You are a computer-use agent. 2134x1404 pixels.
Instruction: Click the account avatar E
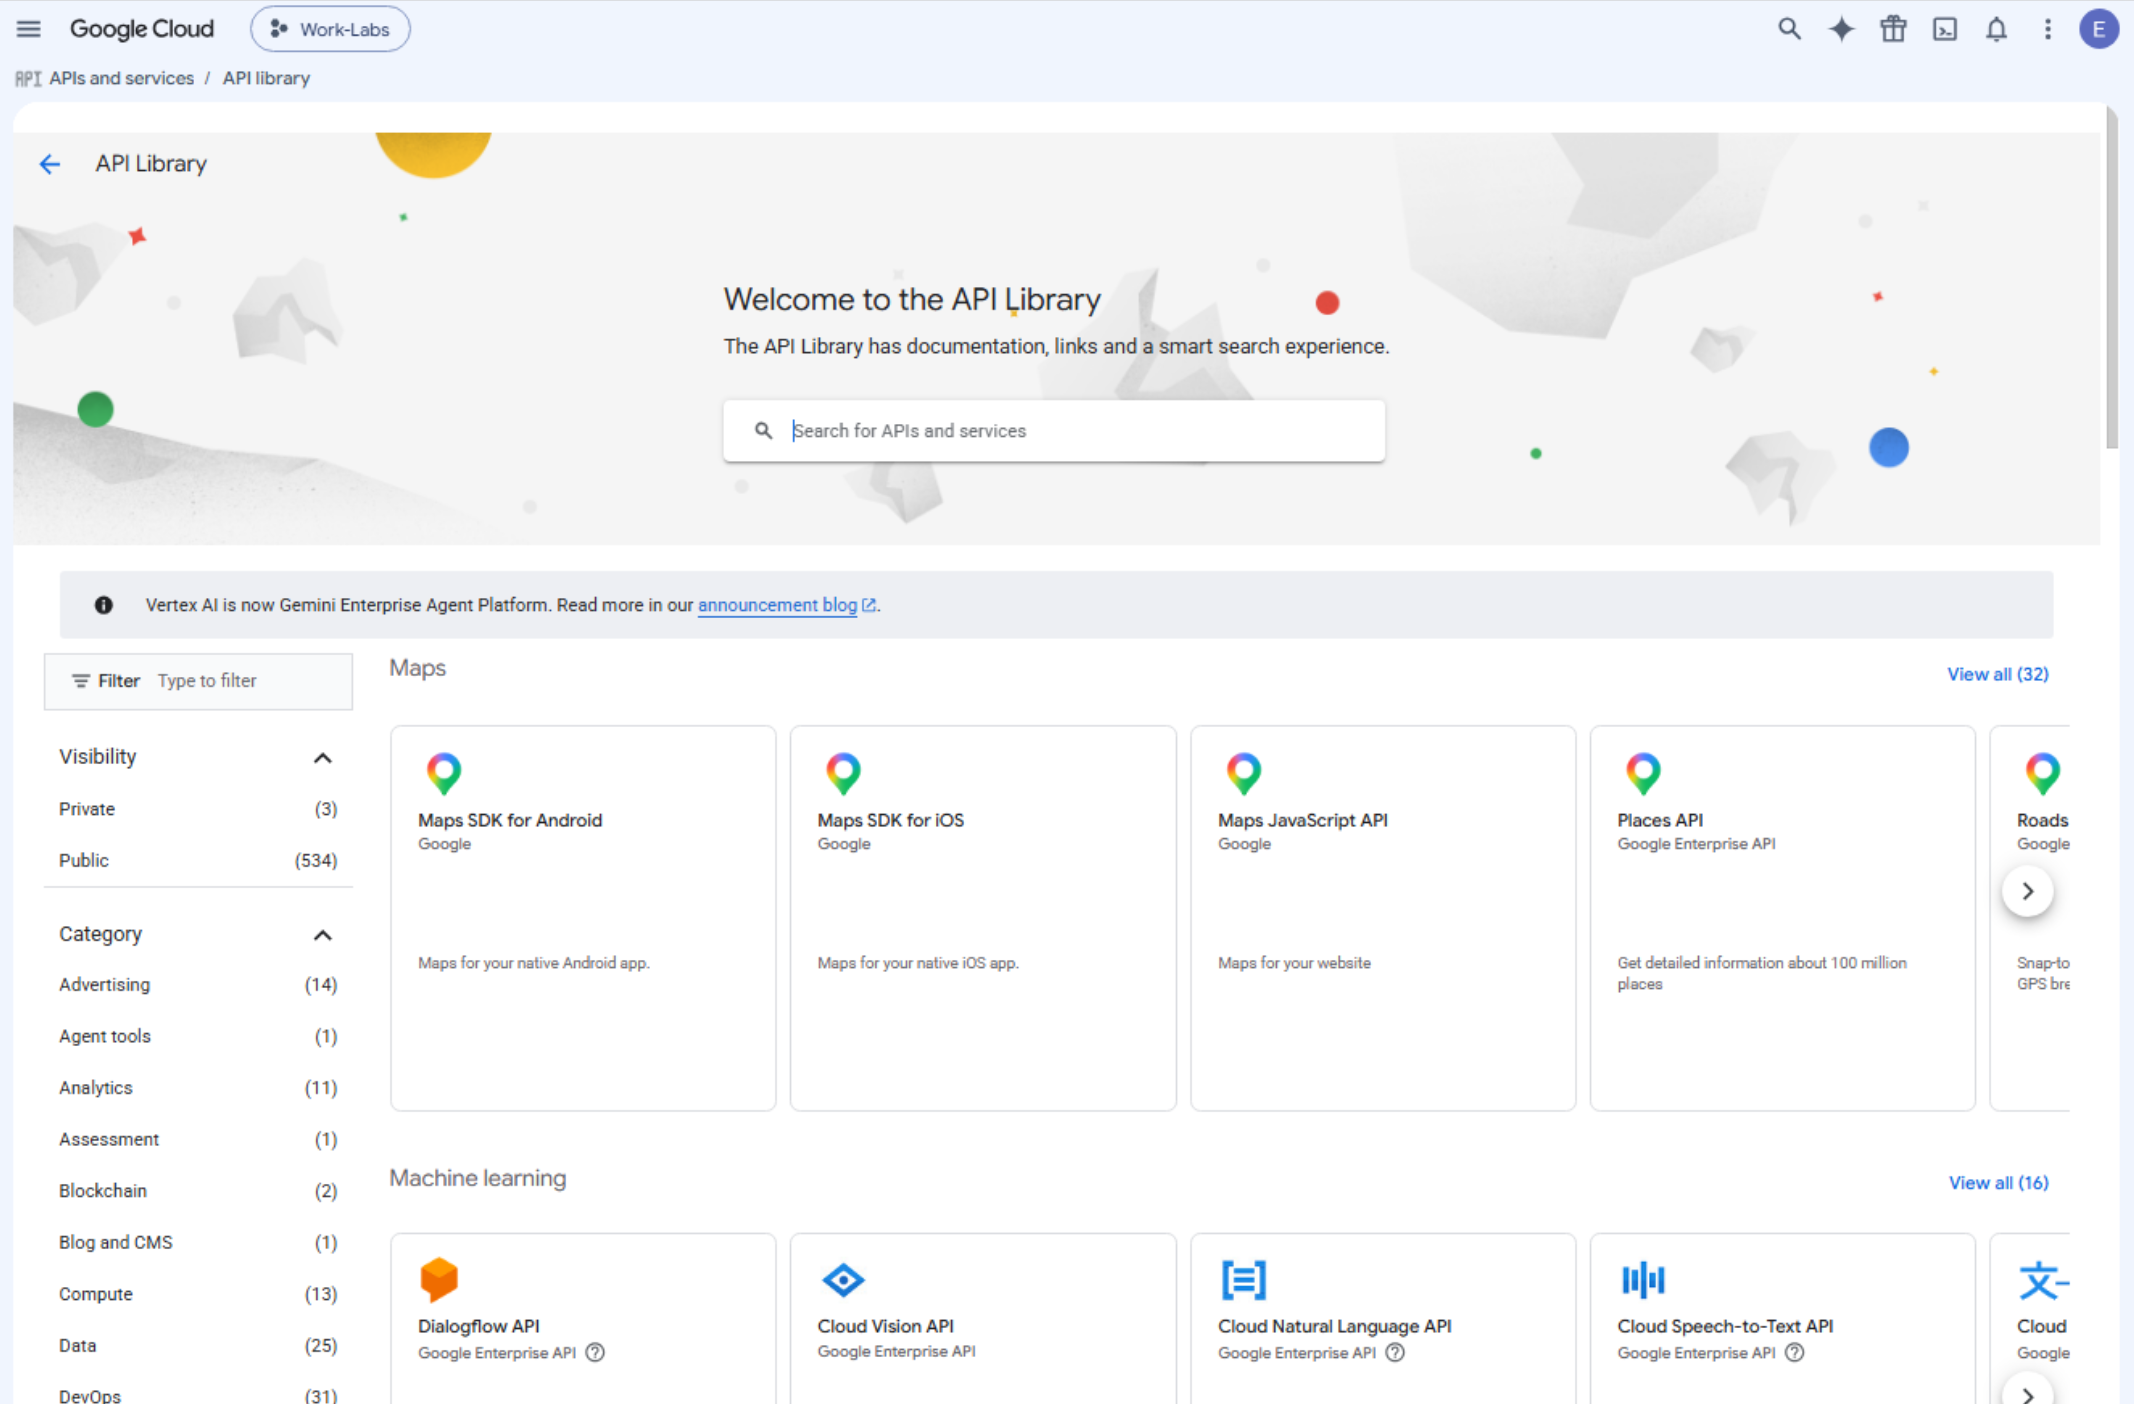(x=2099, y=29)
